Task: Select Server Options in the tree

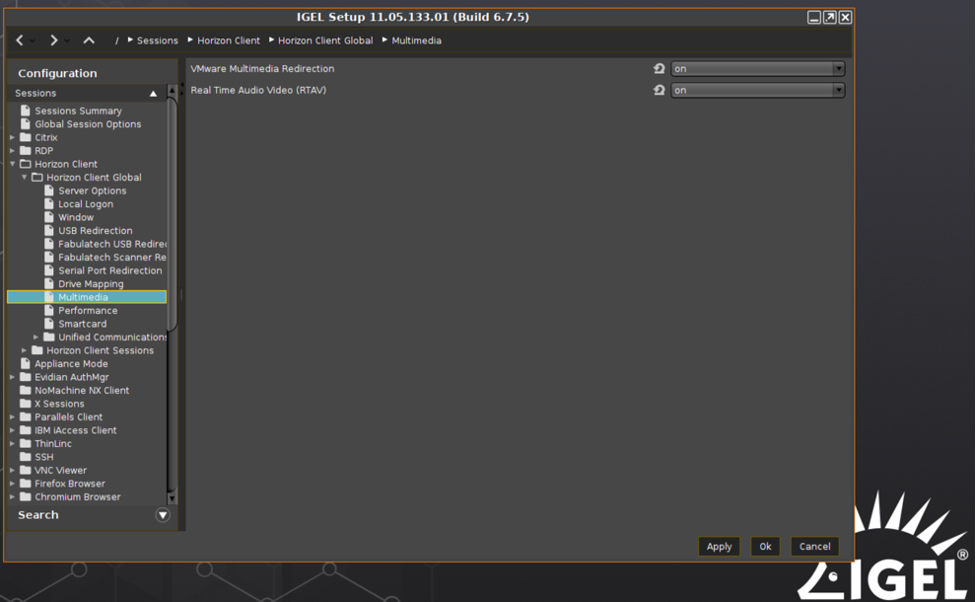Action: pyautogui.click(x=92, y=191)
